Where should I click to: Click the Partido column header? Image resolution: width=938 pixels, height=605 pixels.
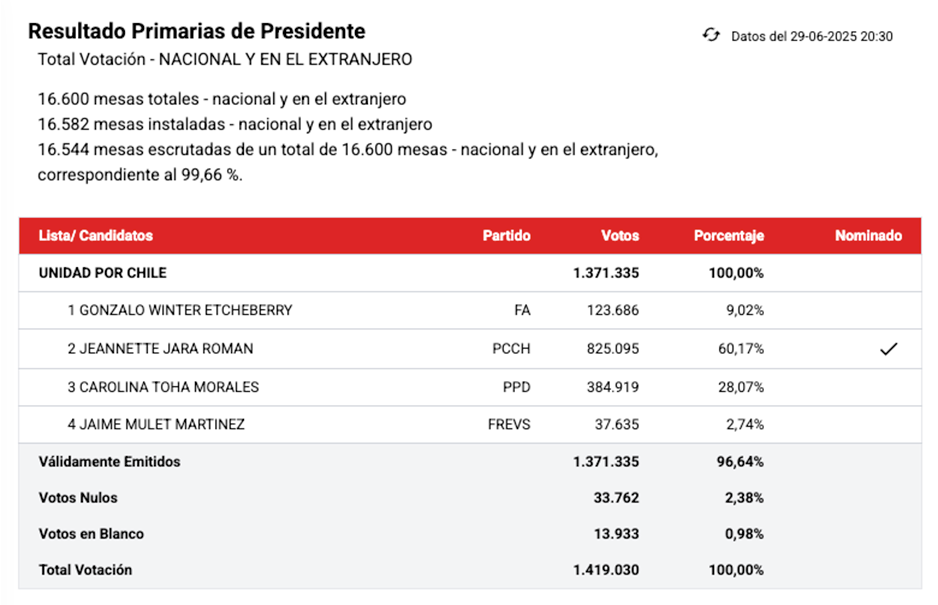[x=506, y=236]
